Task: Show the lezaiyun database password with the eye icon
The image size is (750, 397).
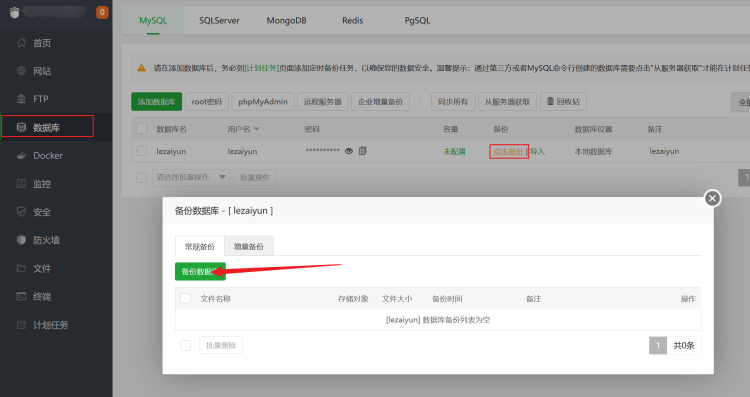Action: tap(349, 151)
